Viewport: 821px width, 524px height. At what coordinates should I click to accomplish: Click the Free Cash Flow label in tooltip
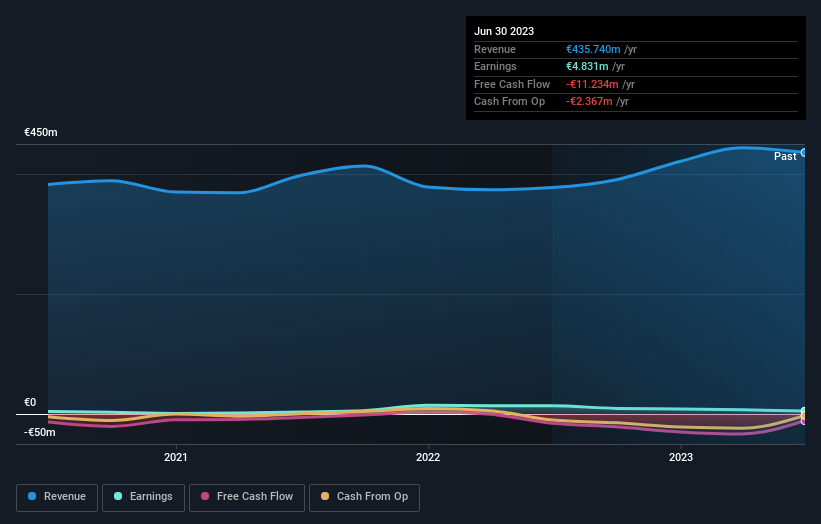(512, 84)
